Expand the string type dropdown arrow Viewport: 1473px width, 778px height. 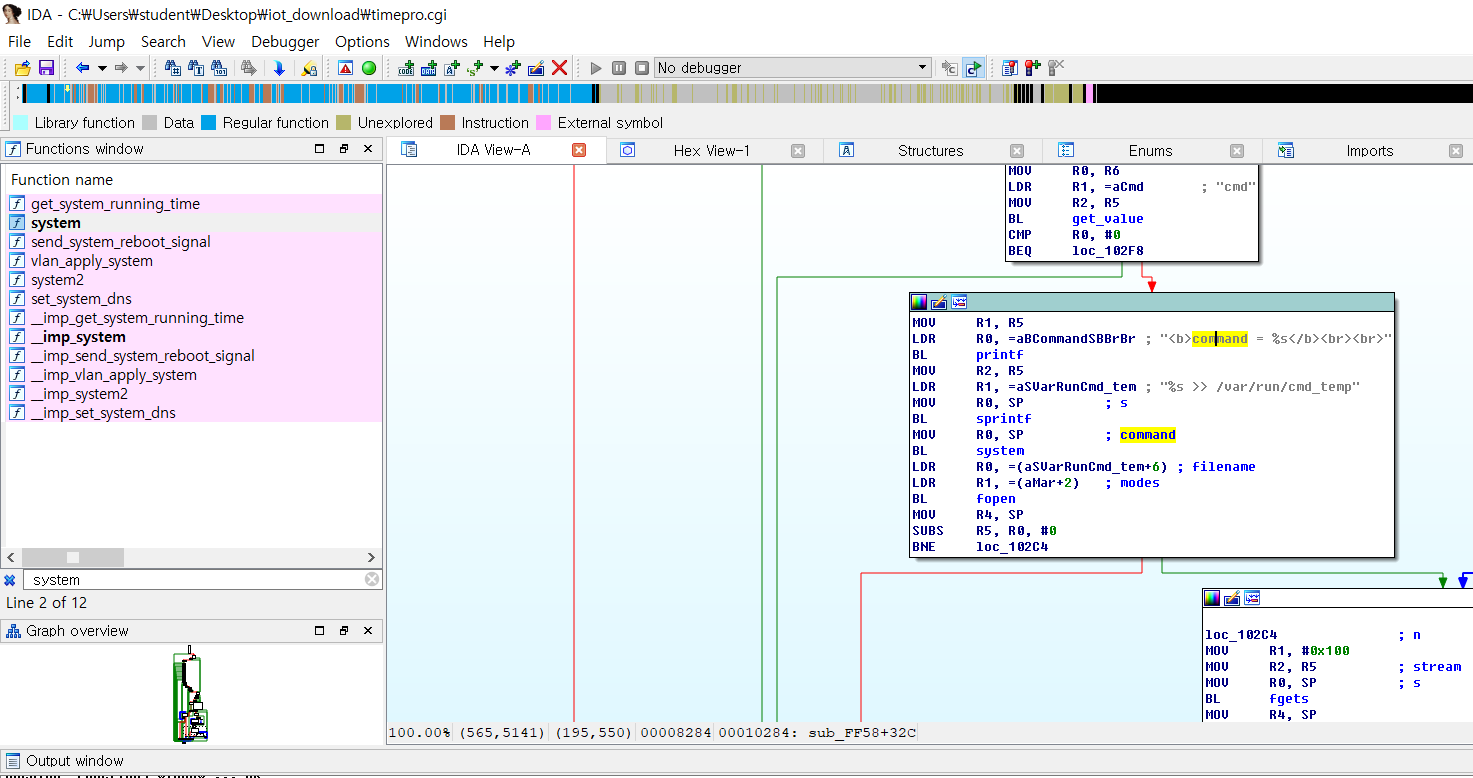coord(494,68)
